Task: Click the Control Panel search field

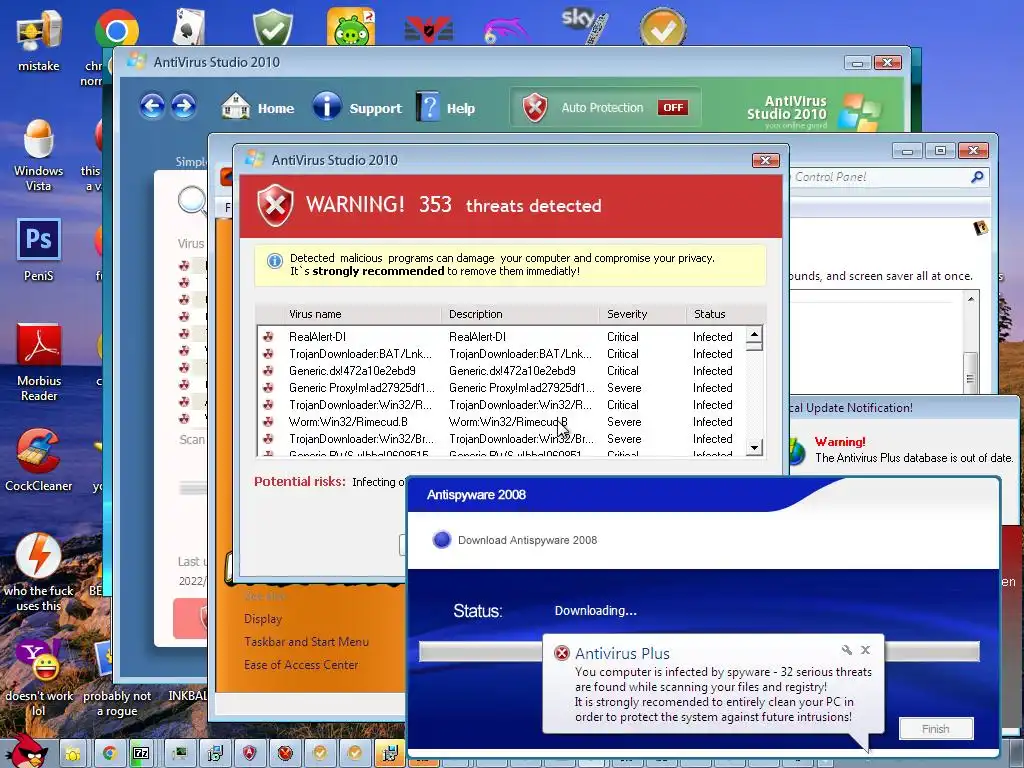Action: (878, 177)
